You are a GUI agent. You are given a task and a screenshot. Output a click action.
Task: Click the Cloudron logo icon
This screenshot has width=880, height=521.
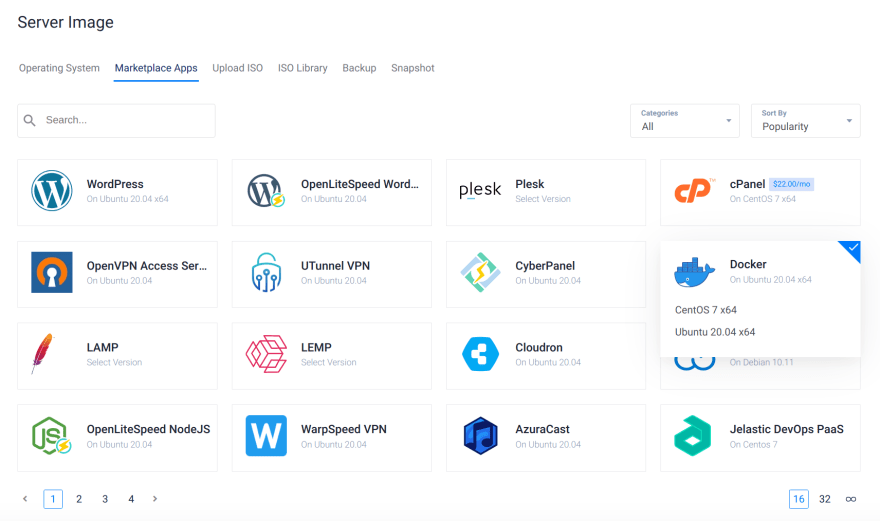point(480,354)
